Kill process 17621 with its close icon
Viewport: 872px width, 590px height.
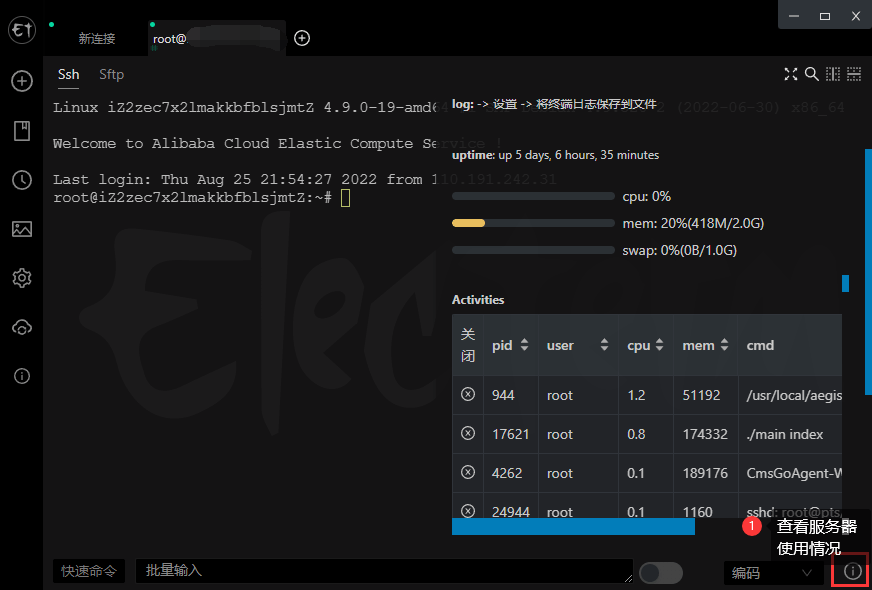click(468, 433)
